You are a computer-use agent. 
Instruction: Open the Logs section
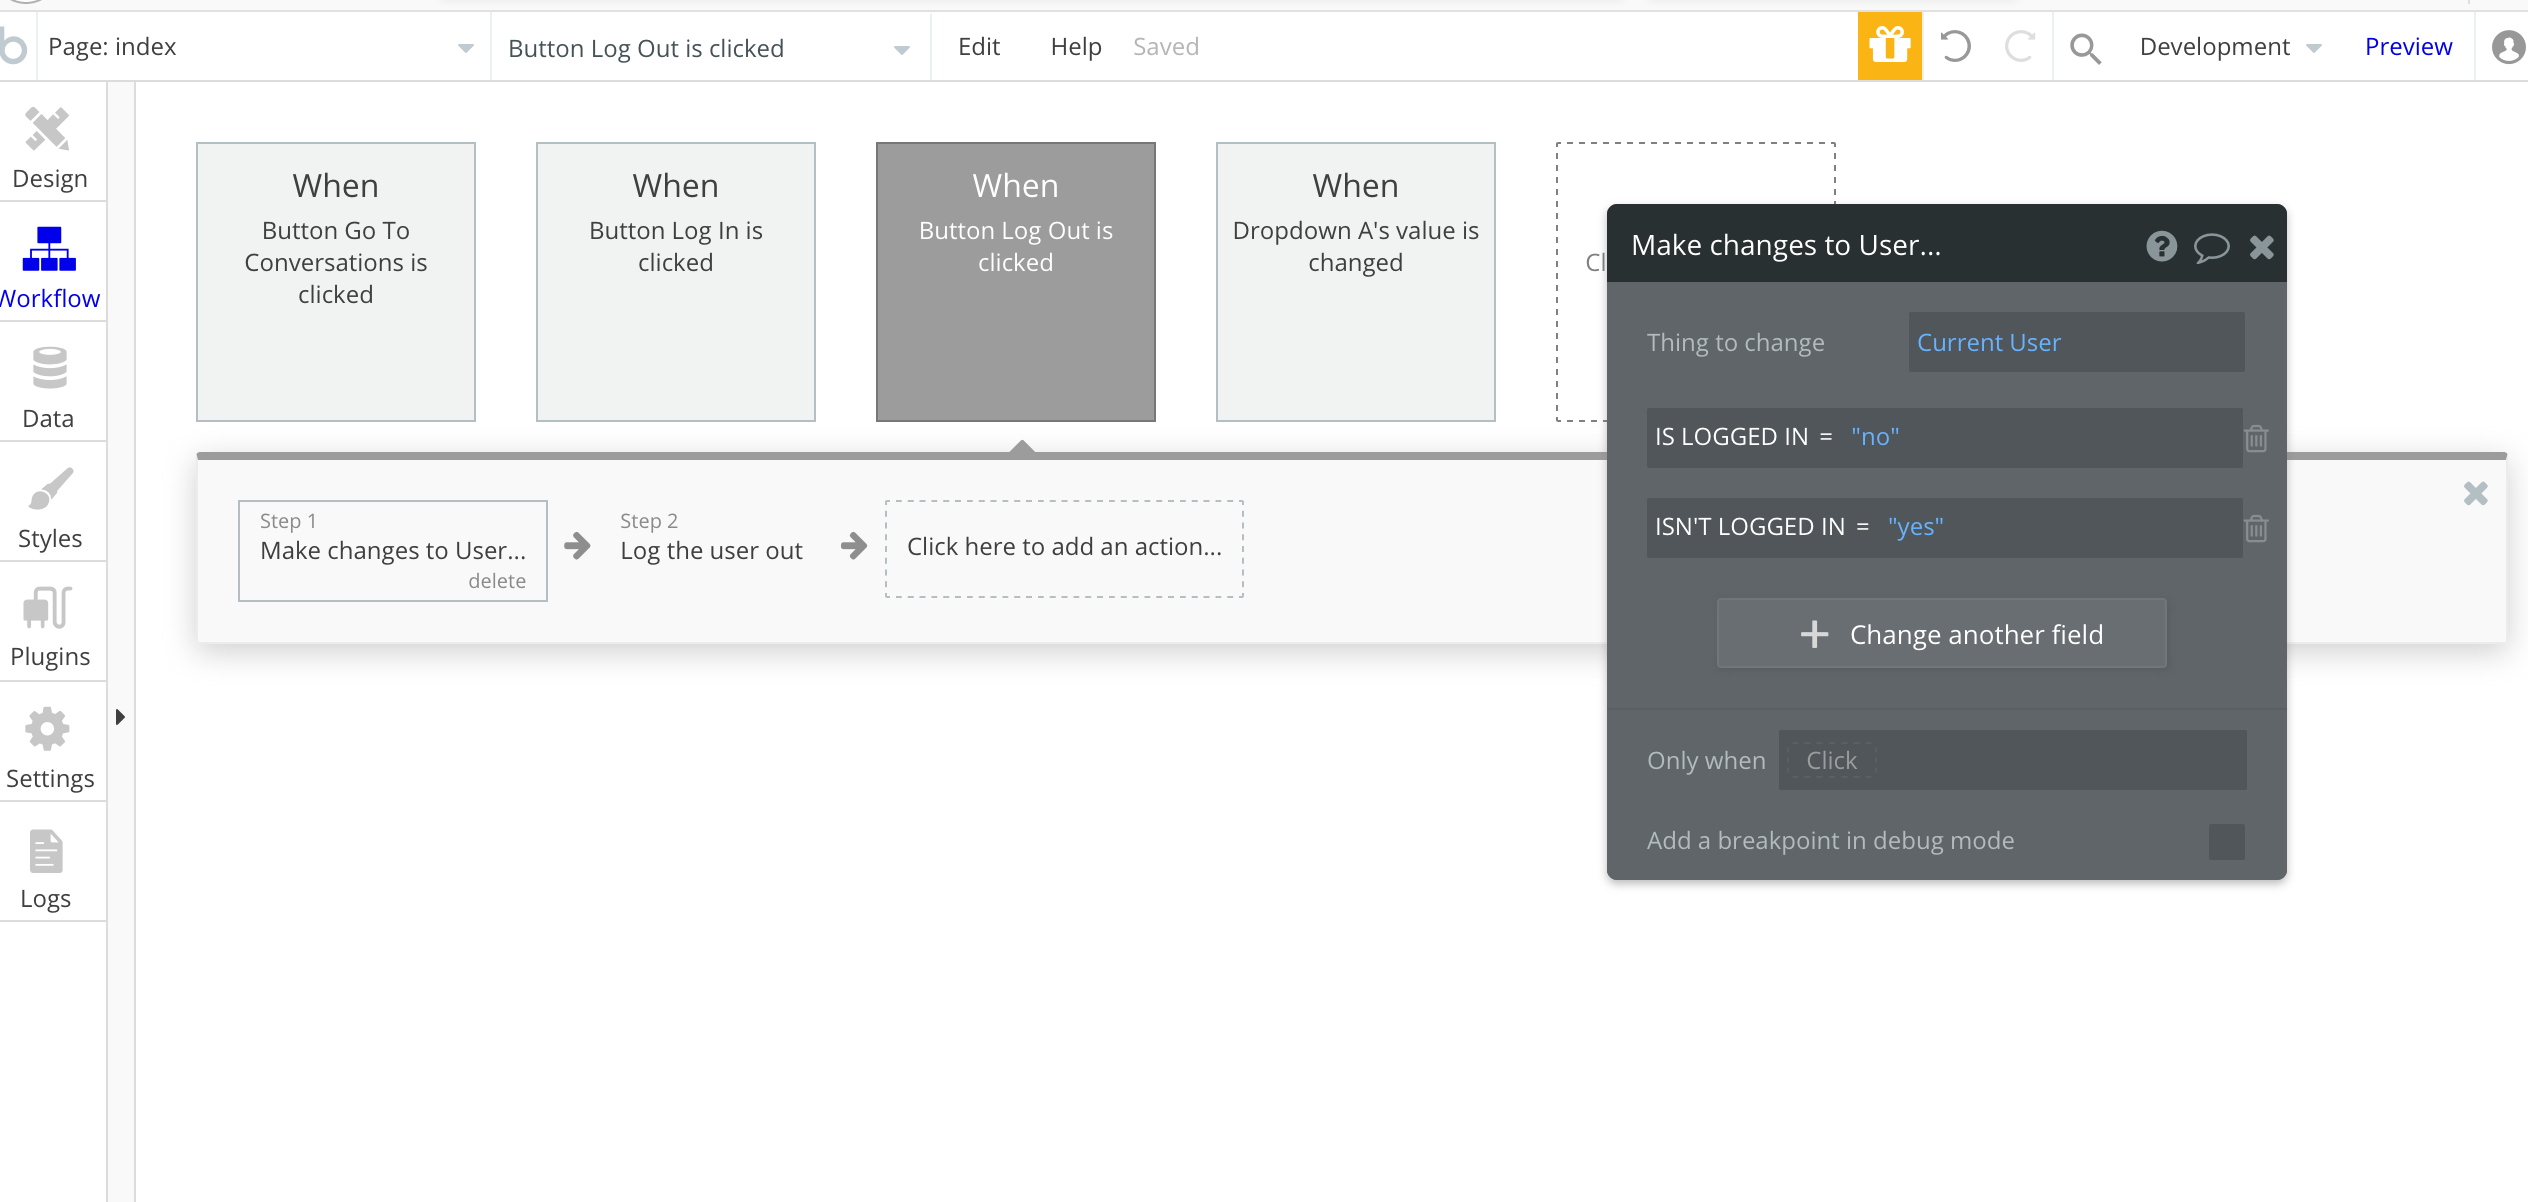46,868
